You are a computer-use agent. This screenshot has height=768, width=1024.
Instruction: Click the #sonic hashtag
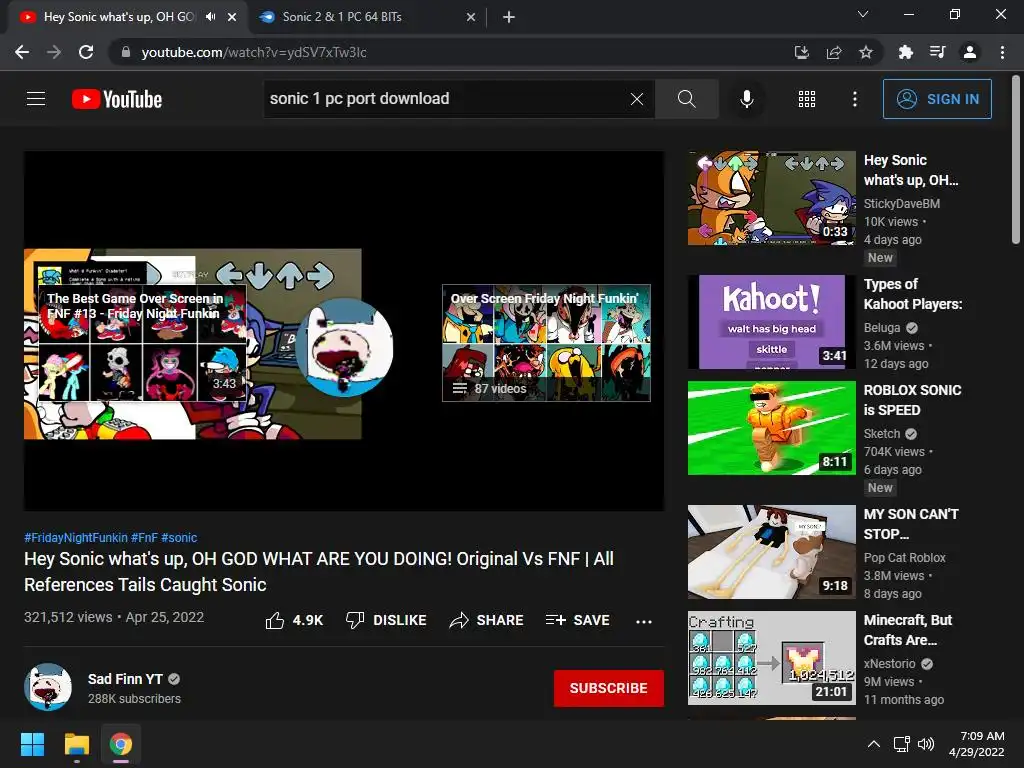[179, 537]
